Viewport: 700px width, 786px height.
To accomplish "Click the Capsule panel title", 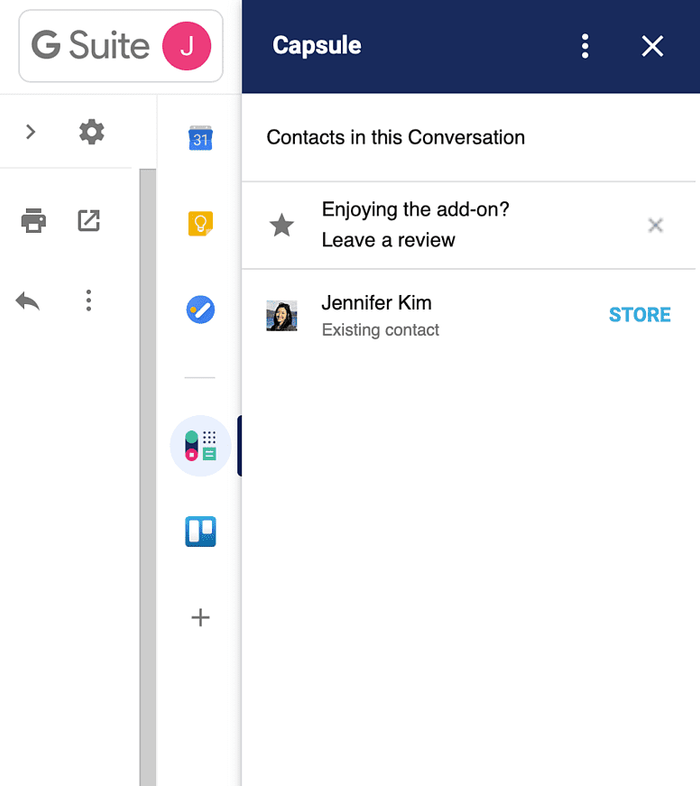I will tap(317, 46).
